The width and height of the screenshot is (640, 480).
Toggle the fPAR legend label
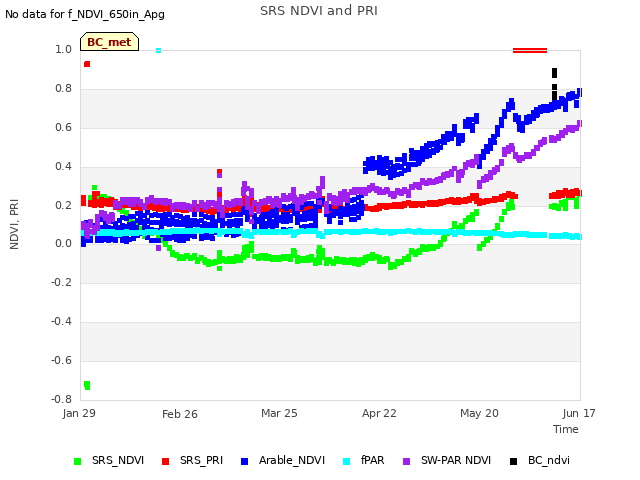(x=373, y=460)
